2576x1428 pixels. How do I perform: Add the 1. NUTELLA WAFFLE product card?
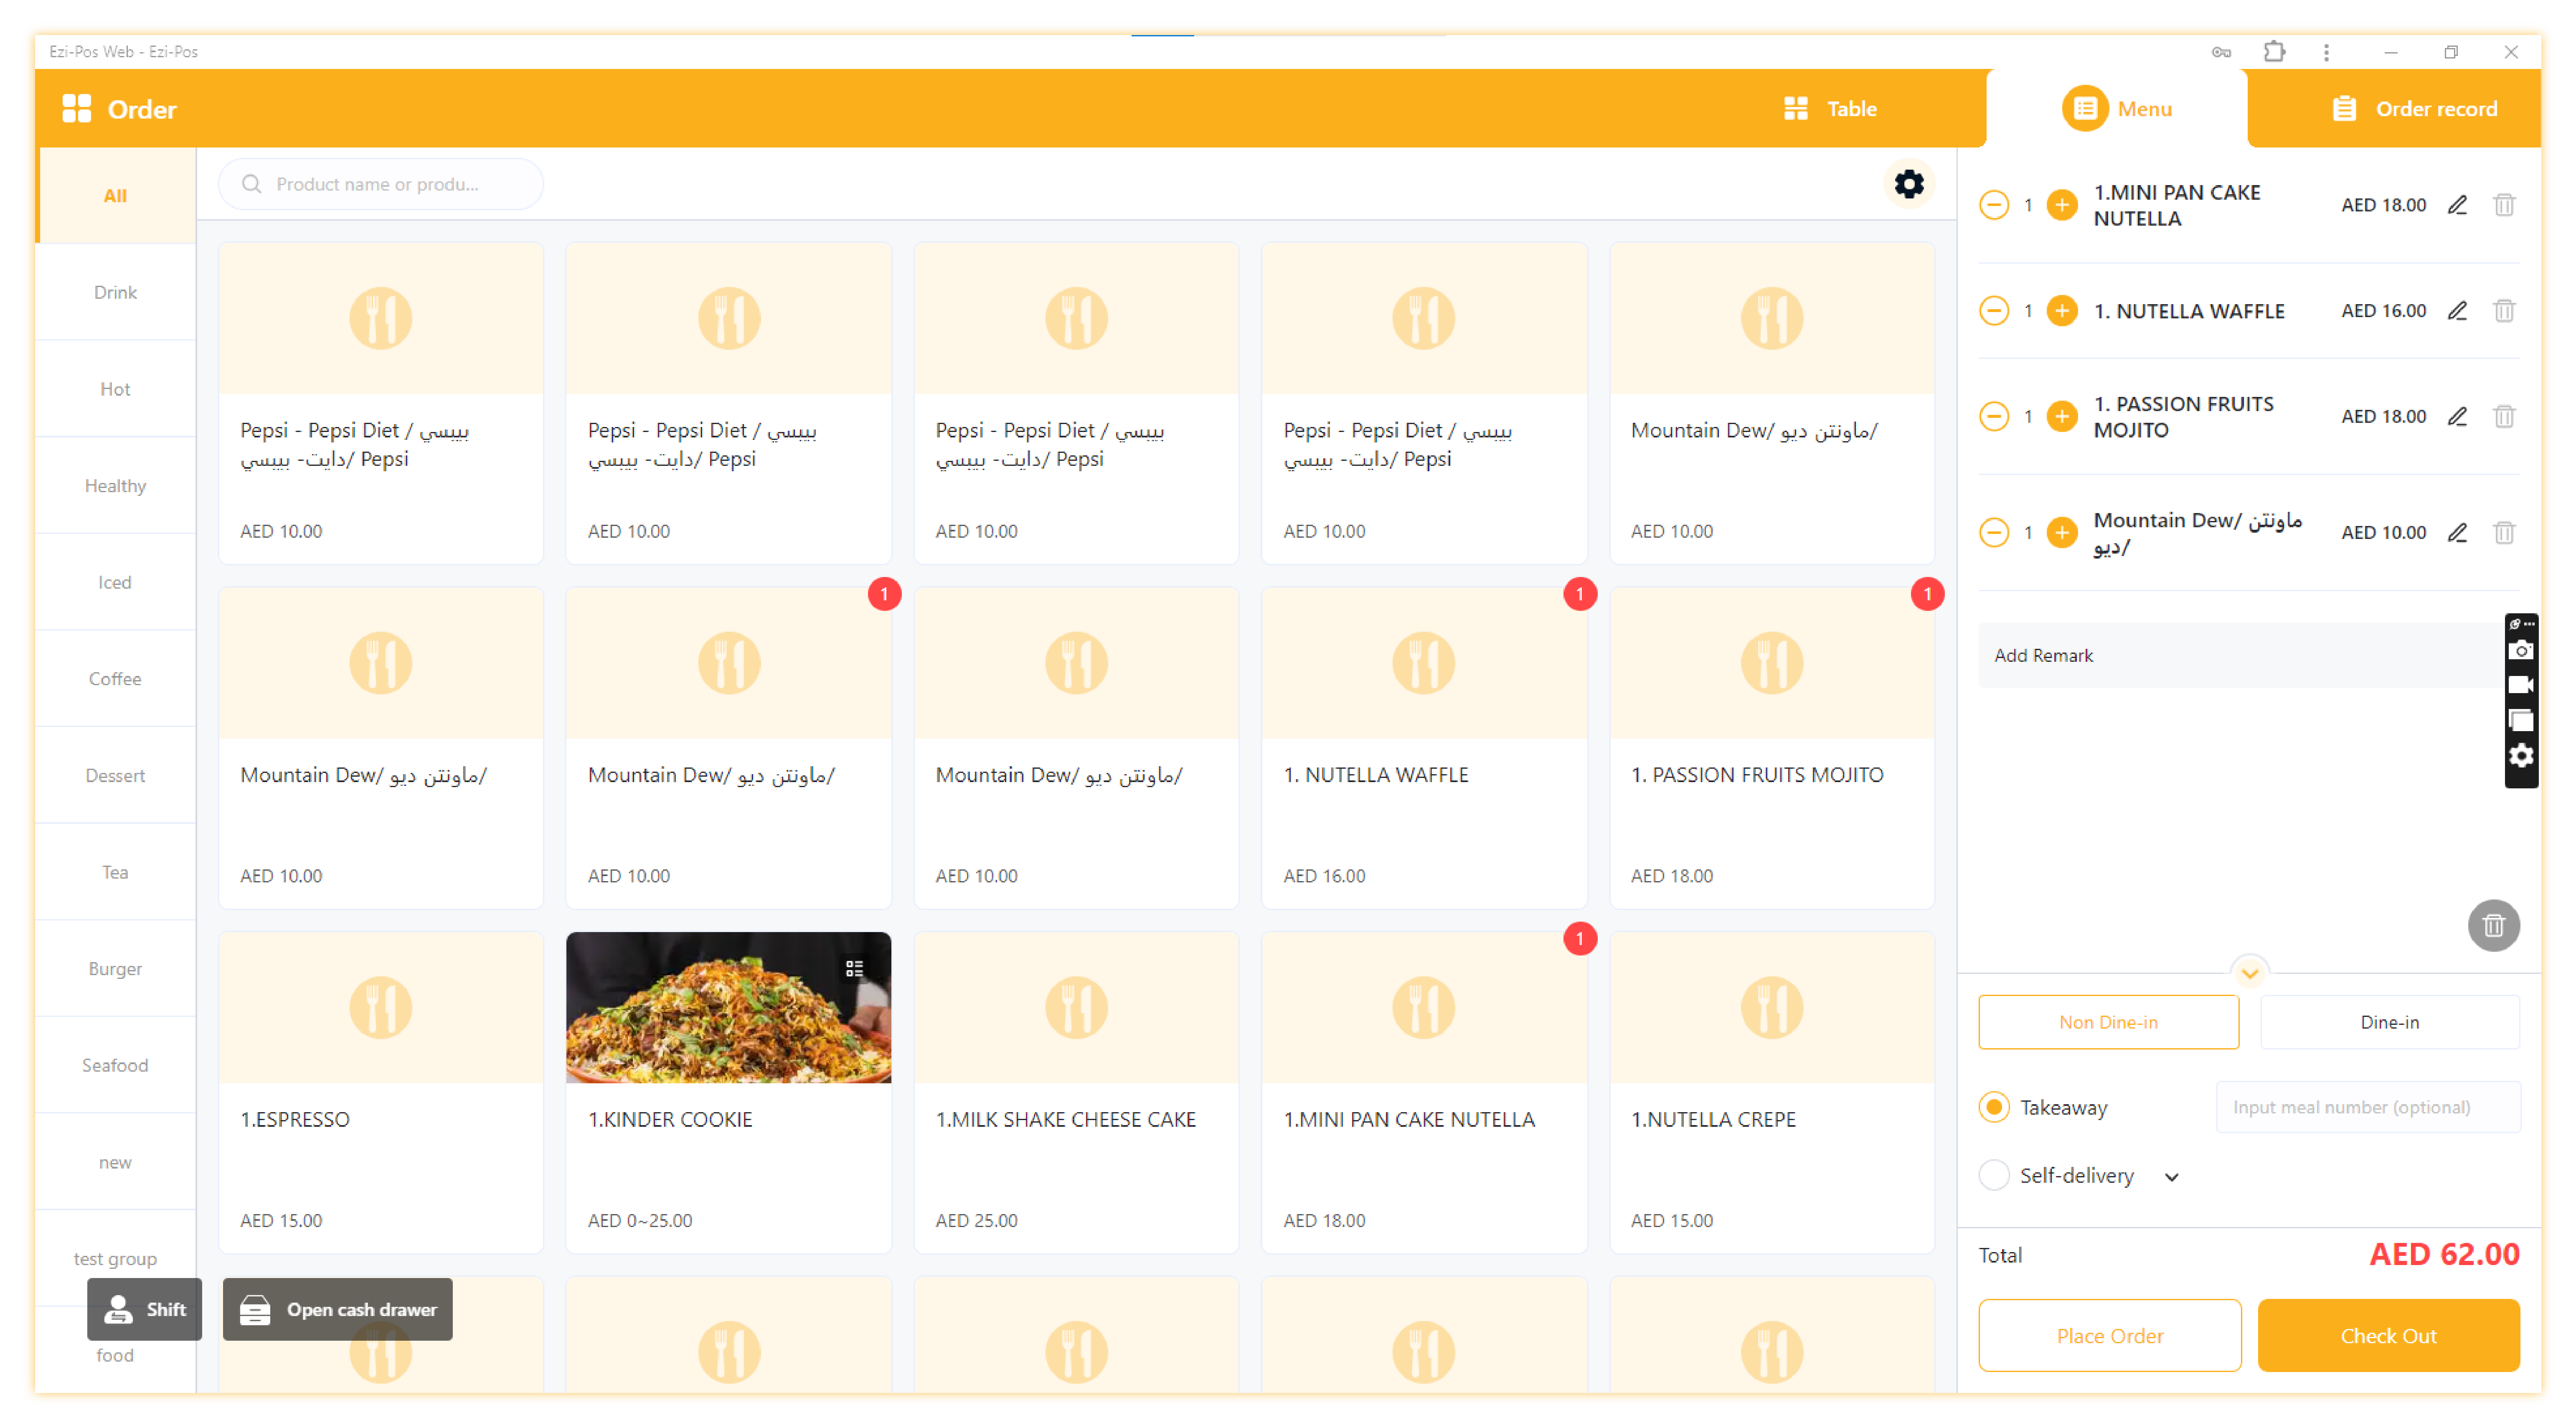(1423, 748)
